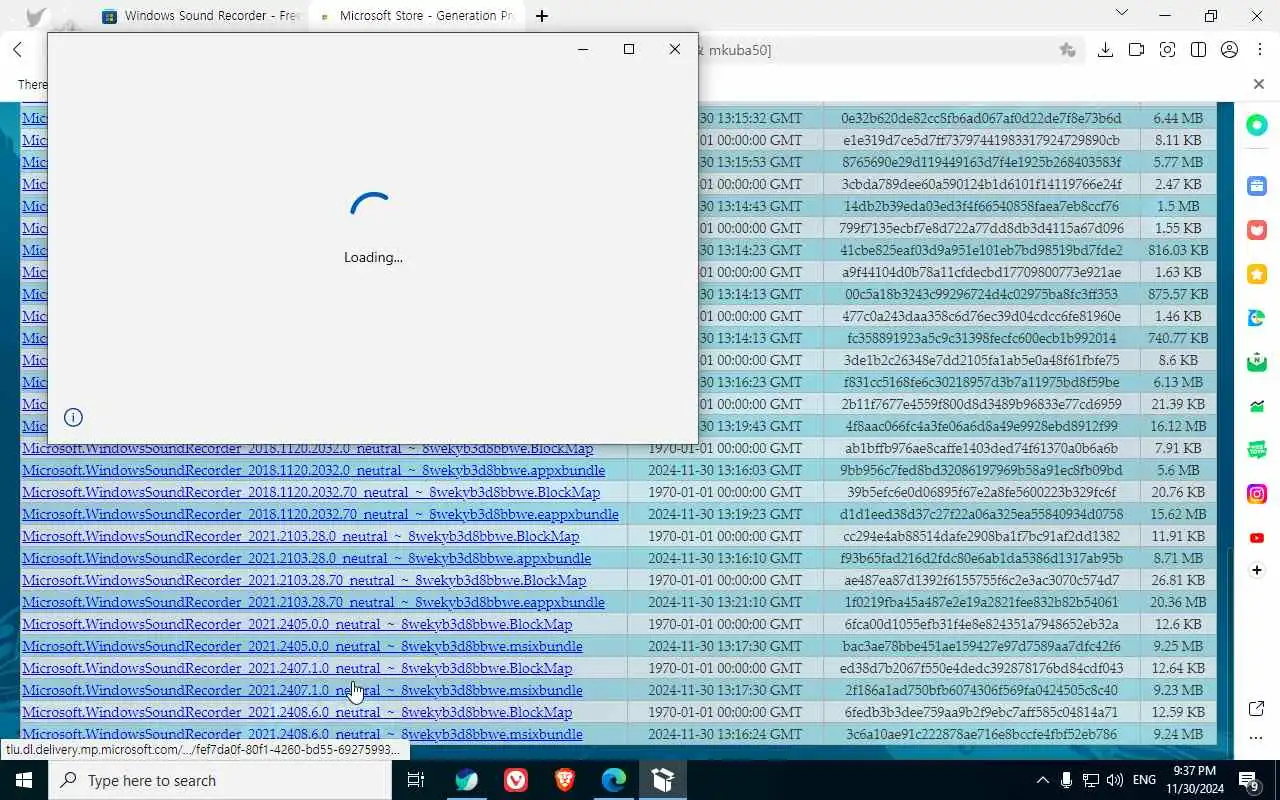The width and height of the screenshot is (1280, 800).
Task: Download the 2021.2103.28.70 eappxbundle link
Action: click(x=313, y=602)
